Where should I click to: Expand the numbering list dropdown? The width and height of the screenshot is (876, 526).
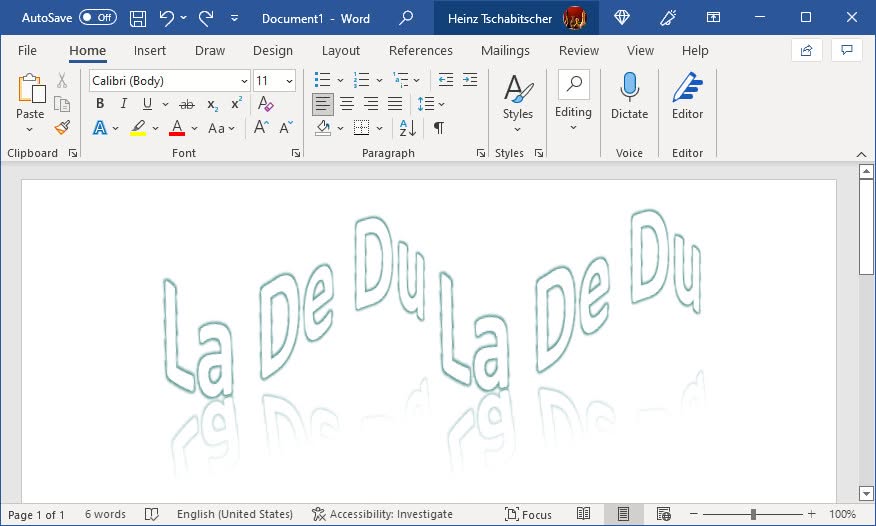[379, 80]
